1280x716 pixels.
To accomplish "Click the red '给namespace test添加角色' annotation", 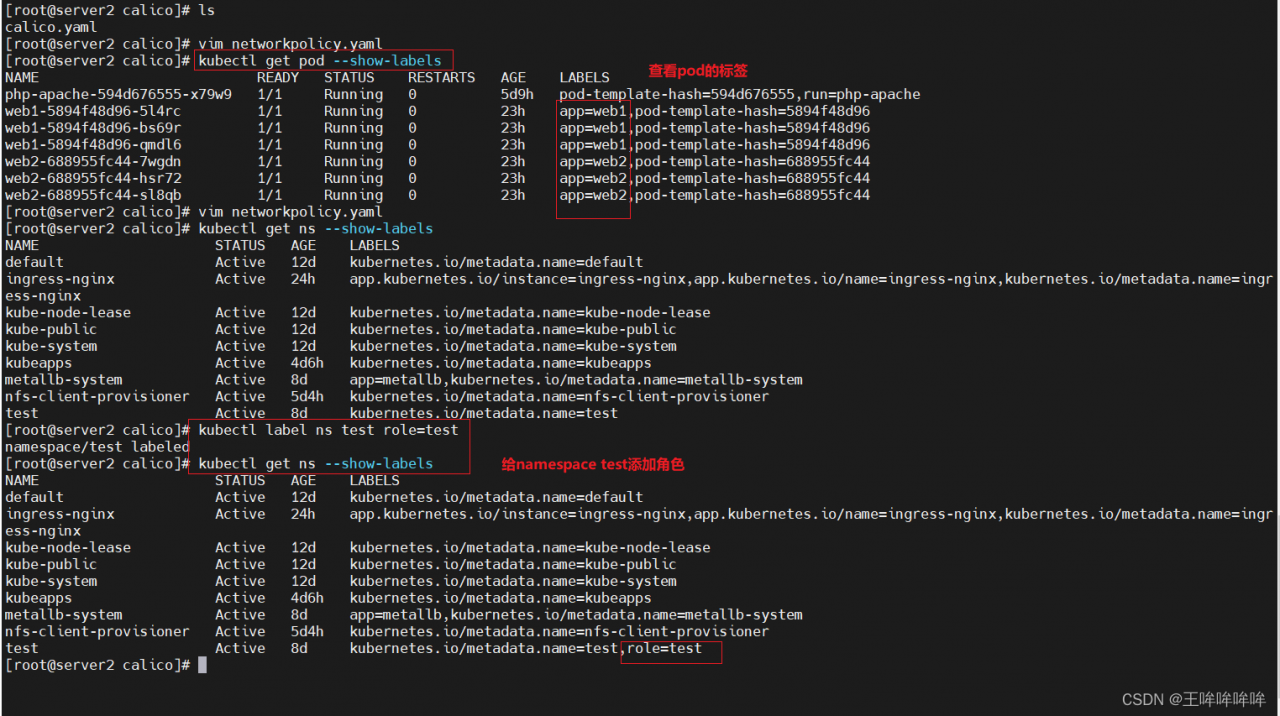I will pos(592,465).
